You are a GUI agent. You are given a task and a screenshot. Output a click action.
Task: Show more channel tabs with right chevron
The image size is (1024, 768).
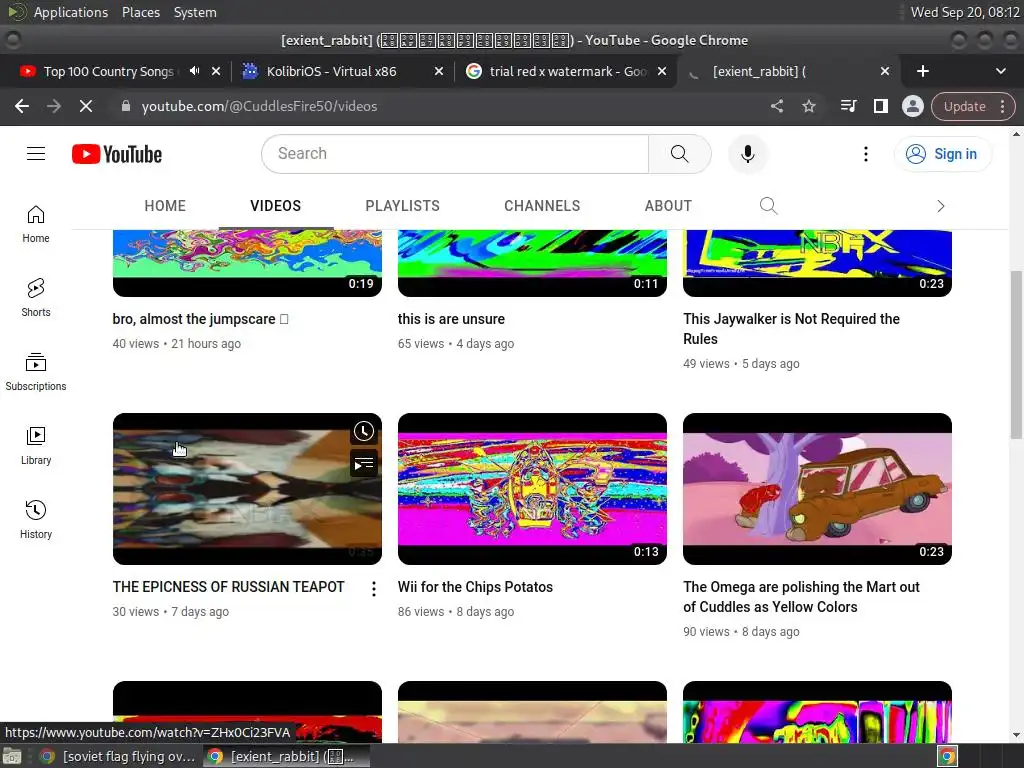(x=940, y=206)
